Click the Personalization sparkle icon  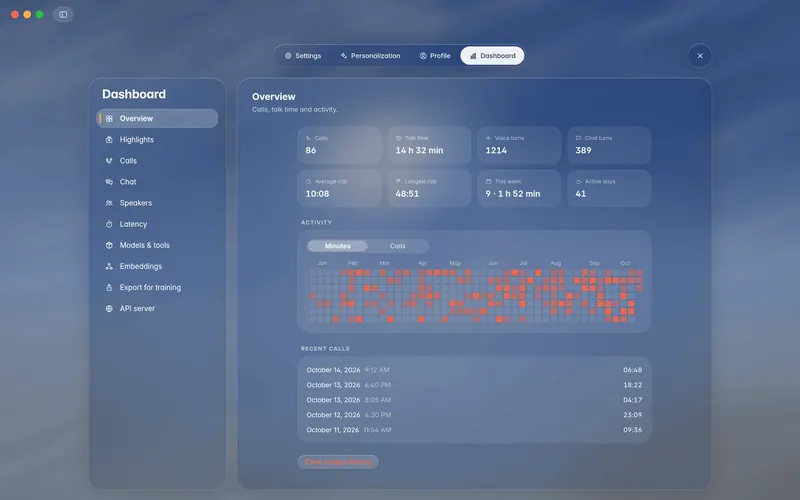pyautogui.click(x=344, y=56)
